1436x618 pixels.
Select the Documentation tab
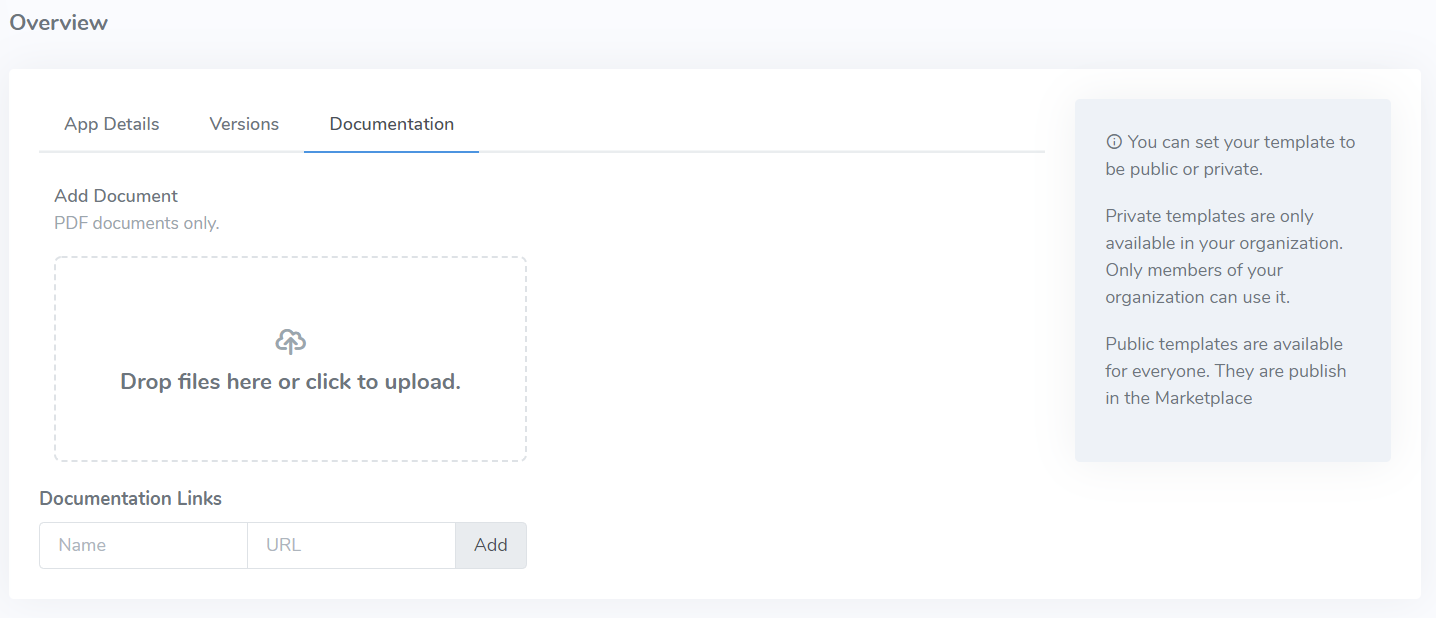click(392, 124)
